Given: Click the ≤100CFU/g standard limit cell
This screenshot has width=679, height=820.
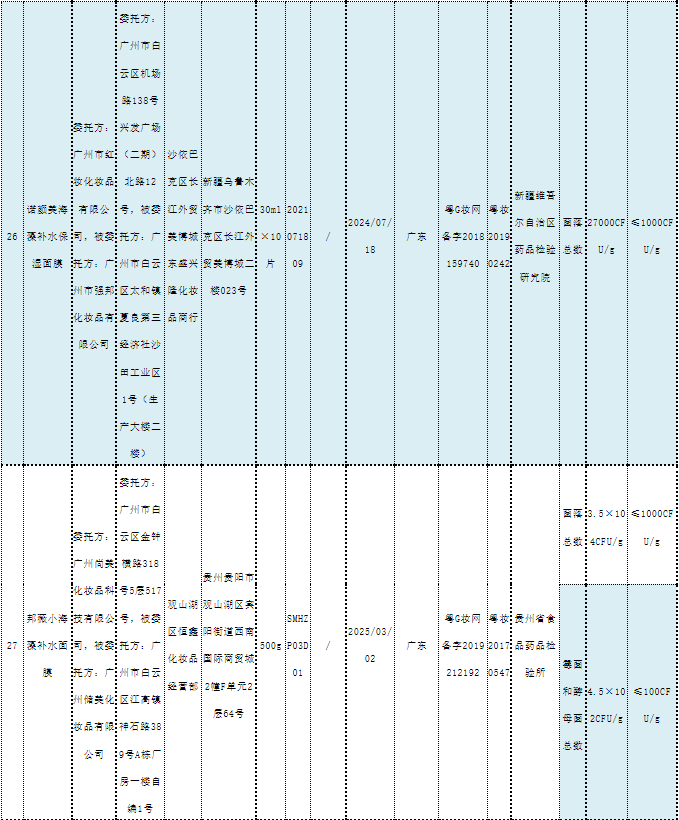Looking at the screenshot, I should [652, 704].
